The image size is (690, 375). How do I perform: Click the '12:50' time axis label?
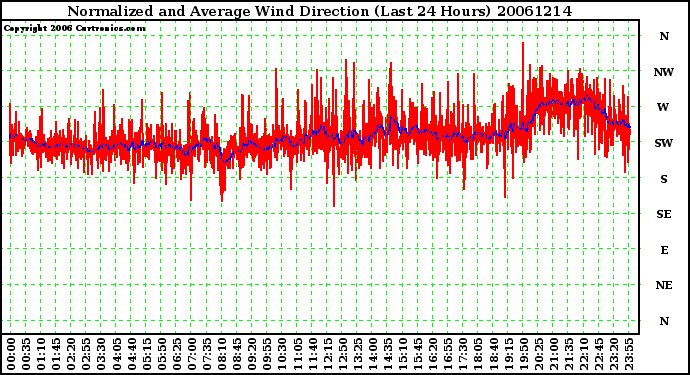343,354
